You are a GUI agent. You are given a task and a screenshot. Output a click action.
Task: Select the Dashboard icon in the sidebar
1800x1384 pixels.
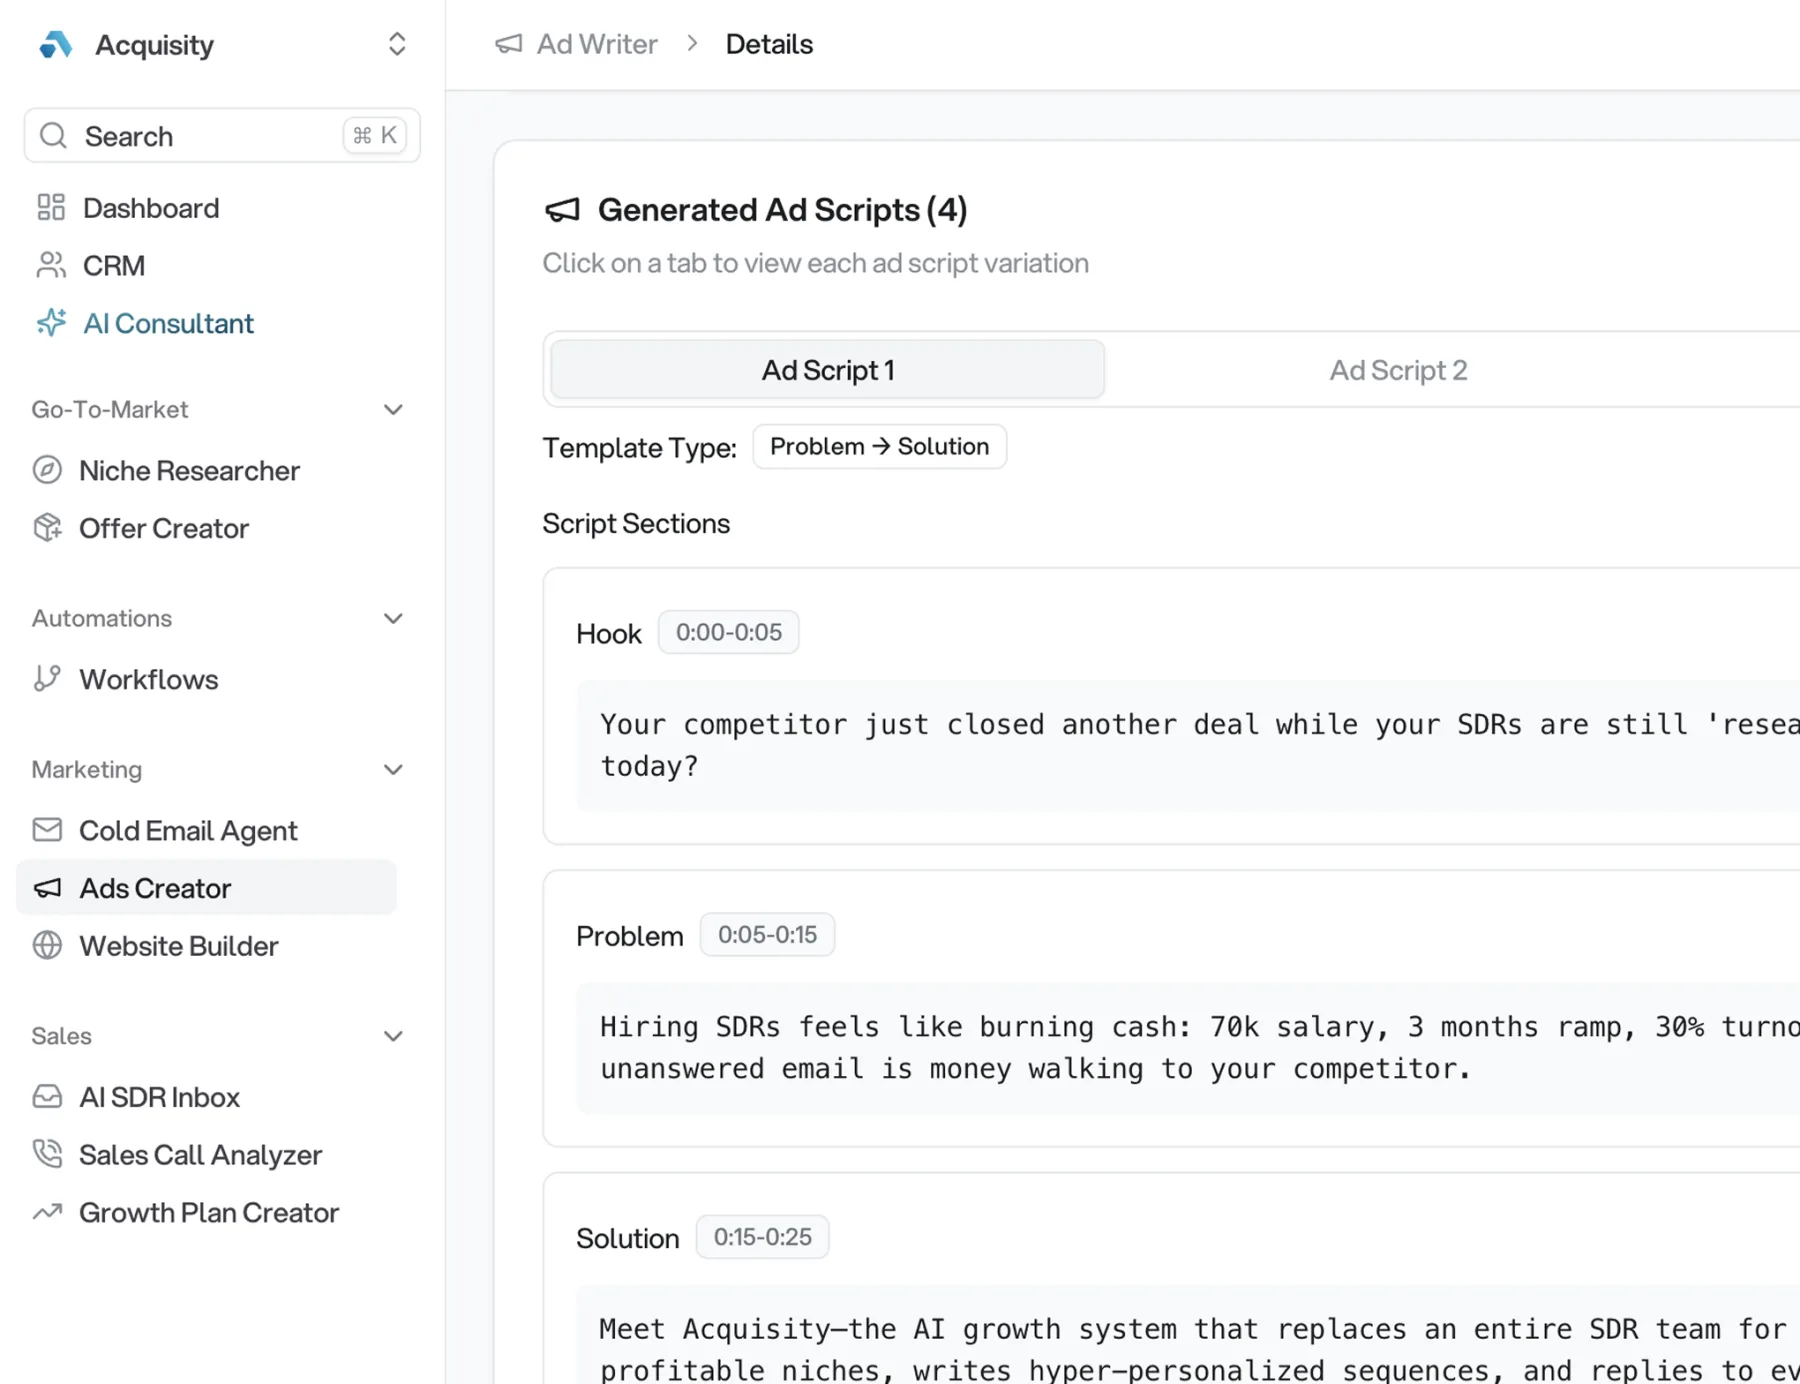[x=52, y=207]
